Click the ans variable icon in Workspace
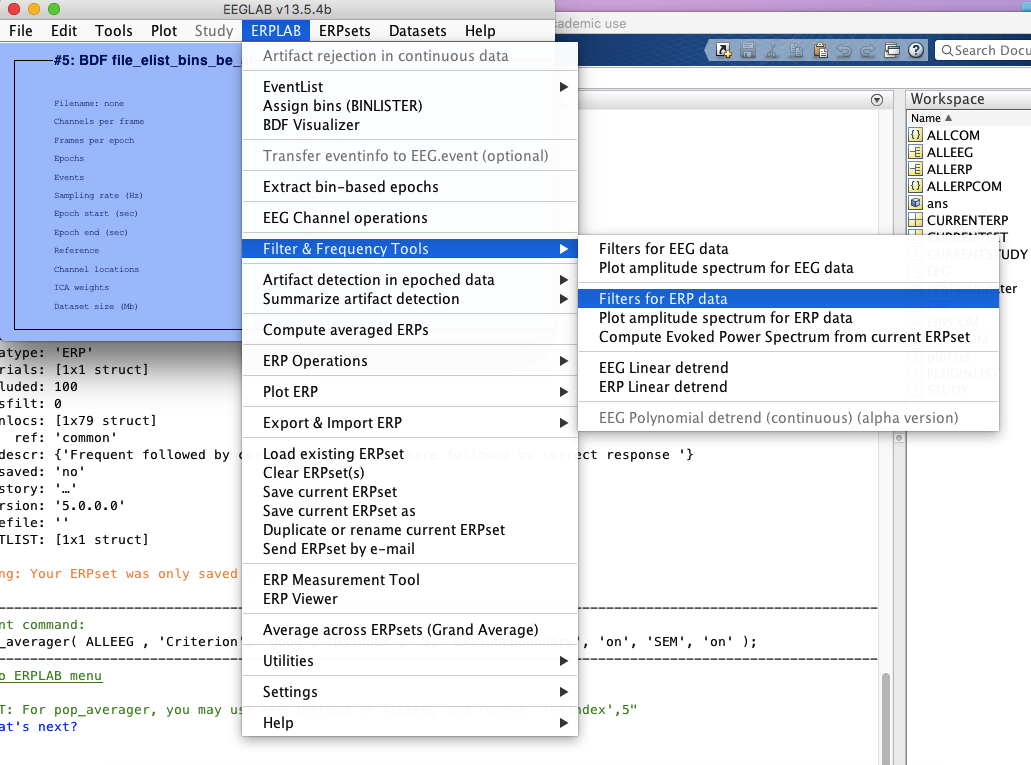Viewport: 1031px width, 765px height. (x=915, y=203)
